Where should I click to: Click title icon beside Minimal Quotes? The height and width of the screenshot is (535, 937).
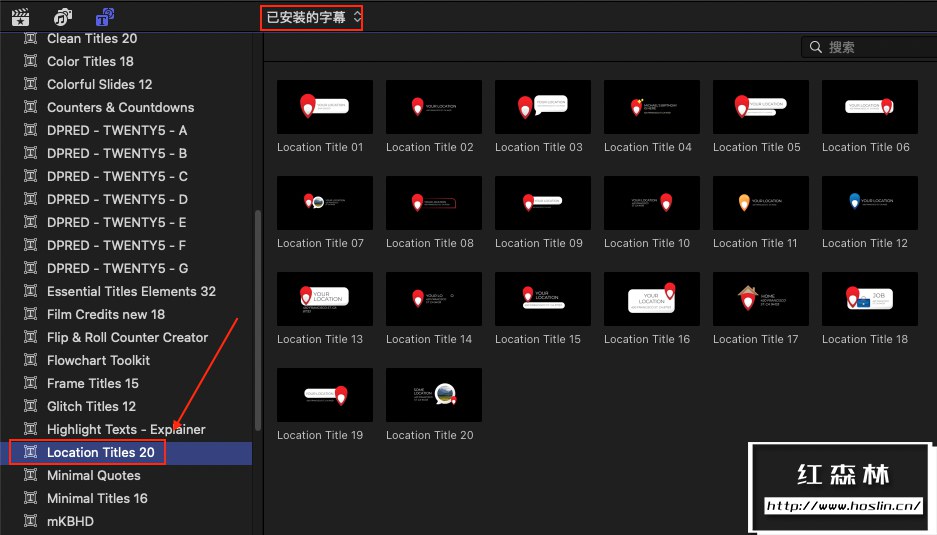pyautogui.click(x=30, y=475)
